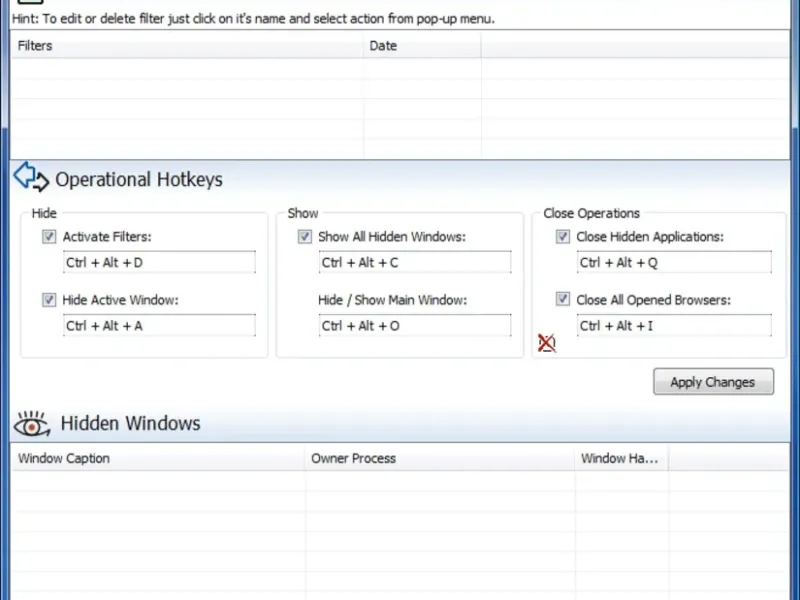Click the Hide / Show Main Window hotkey field

pos(415,326)
